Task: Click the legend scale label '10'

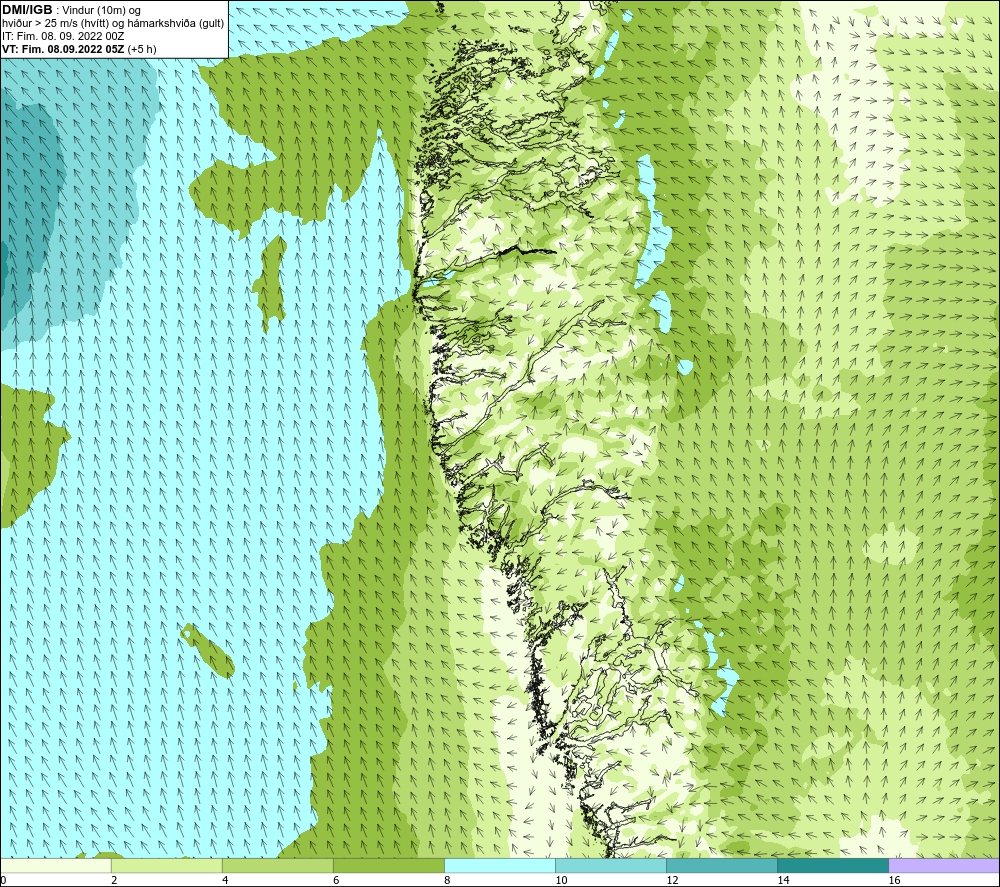Action: click(561, 880)
